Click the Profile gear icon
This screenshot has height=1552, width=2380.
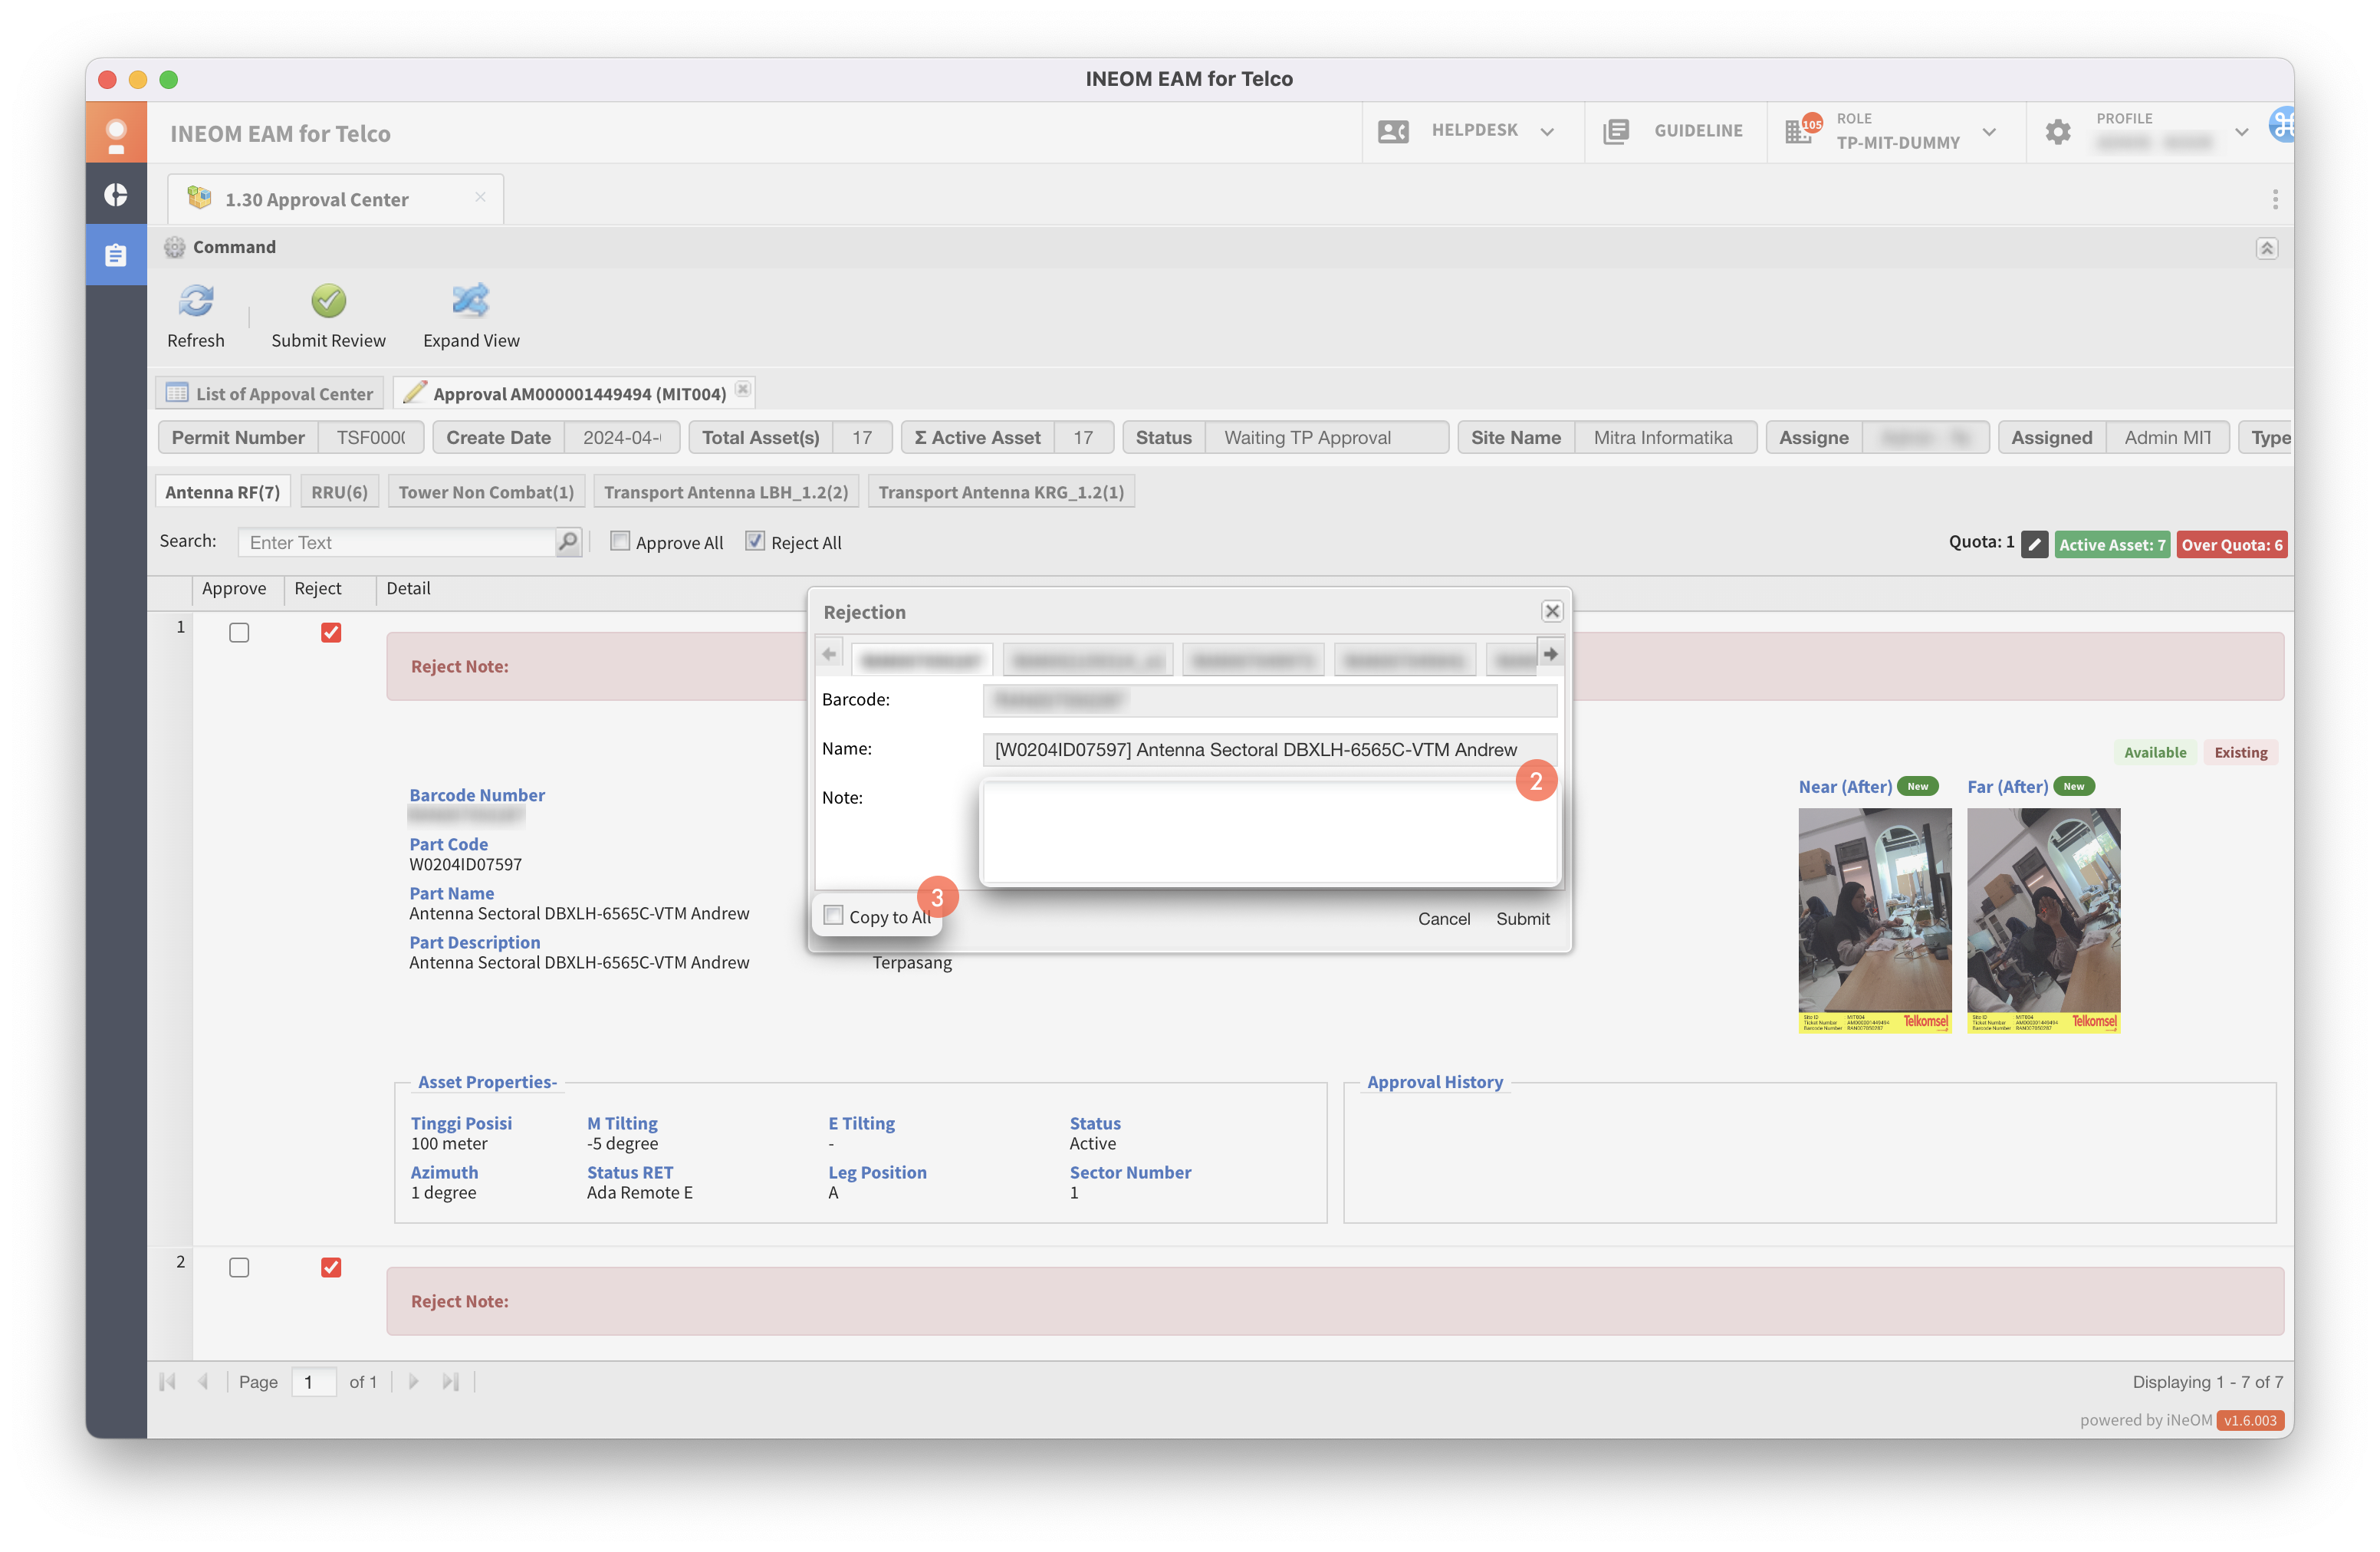(x=2058, y=132)
